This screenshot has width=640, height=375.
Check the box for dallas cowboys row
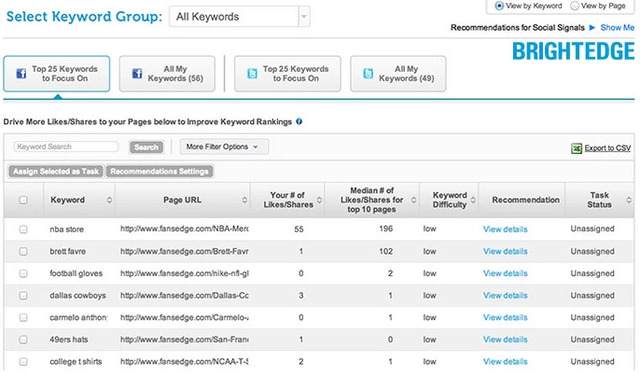pos(23,295)
